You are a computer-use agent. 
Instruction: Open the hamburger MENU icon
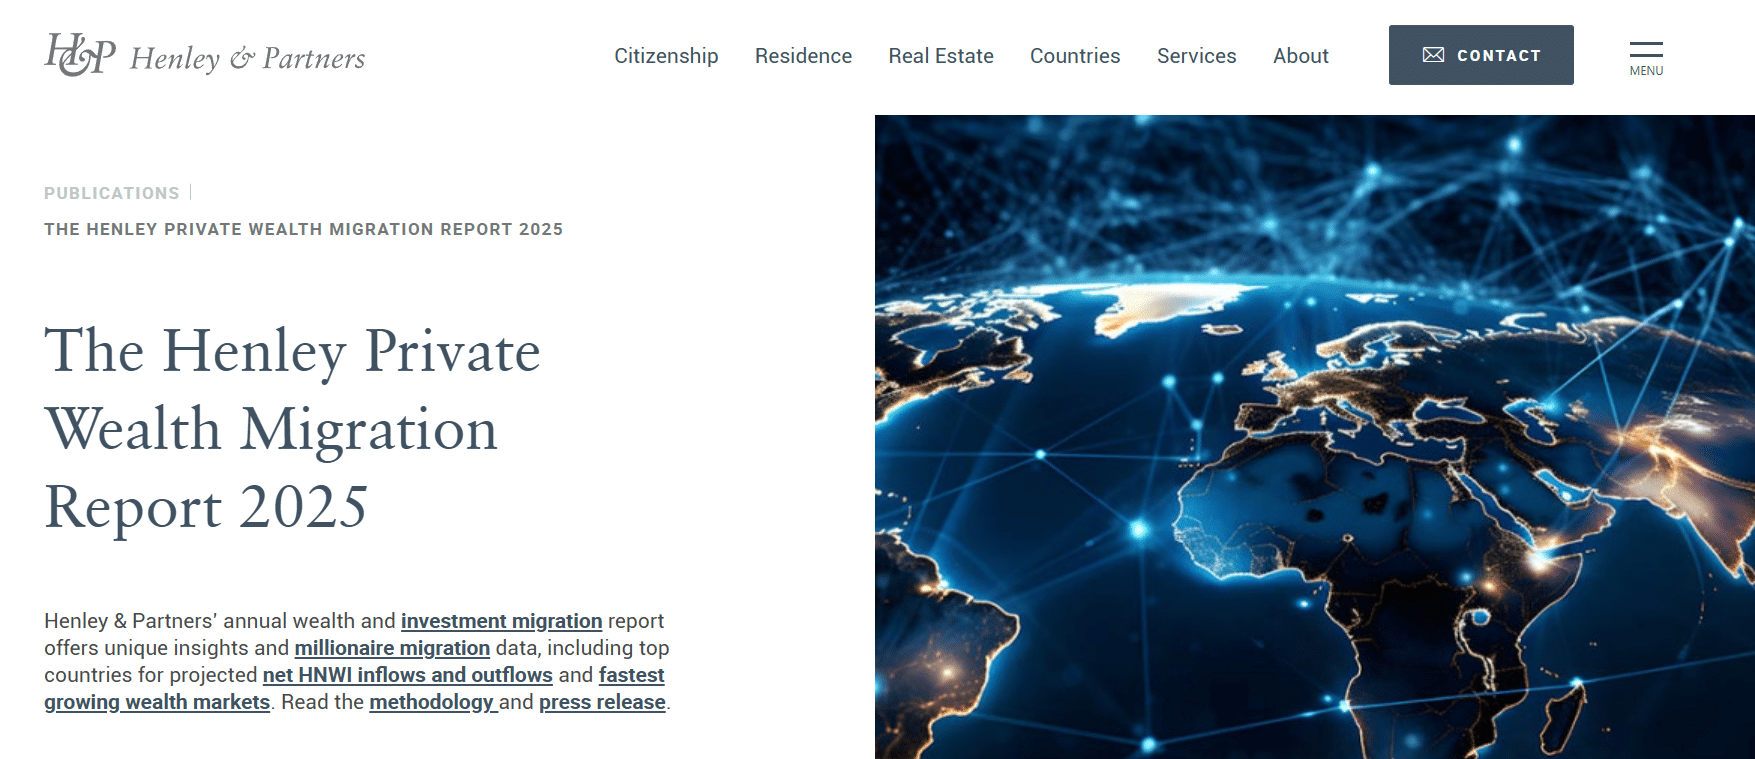1646,58
